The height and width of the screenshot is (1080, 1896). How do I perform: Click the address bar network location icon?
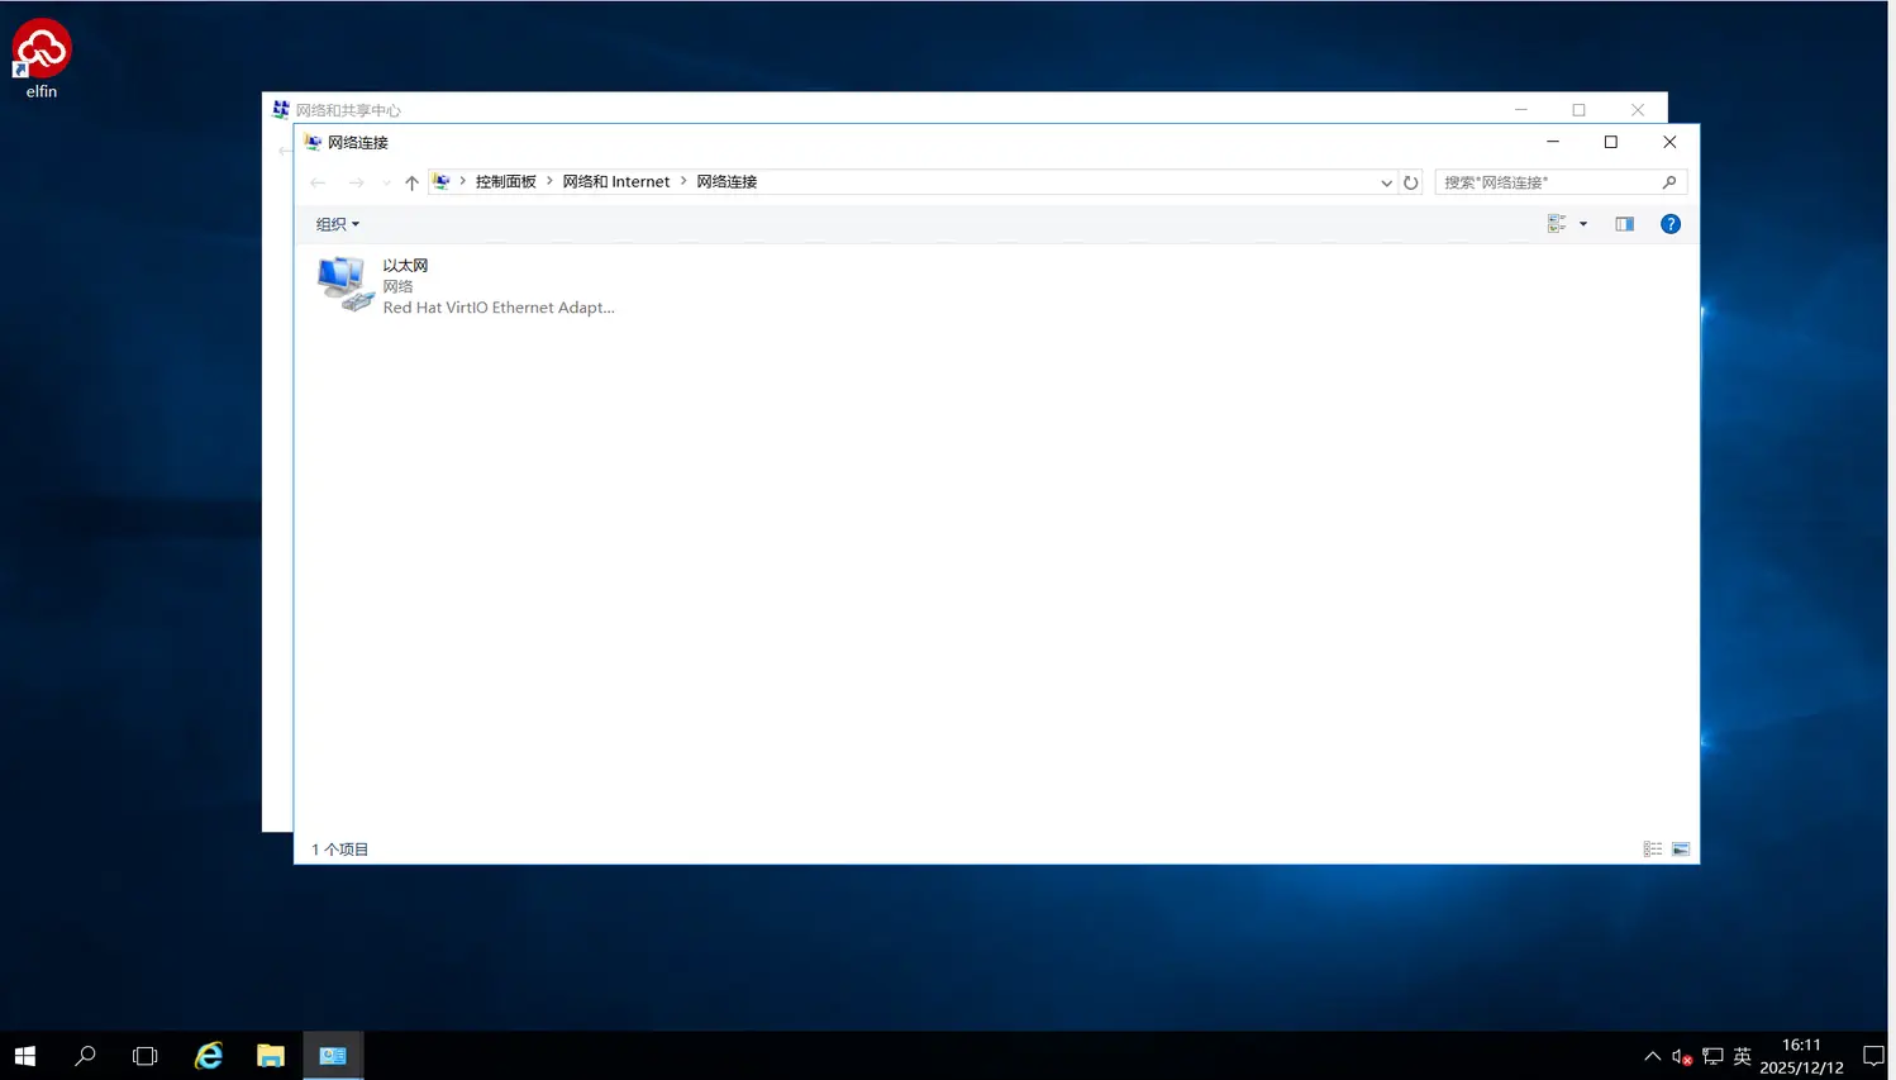(x=441, y=181)
